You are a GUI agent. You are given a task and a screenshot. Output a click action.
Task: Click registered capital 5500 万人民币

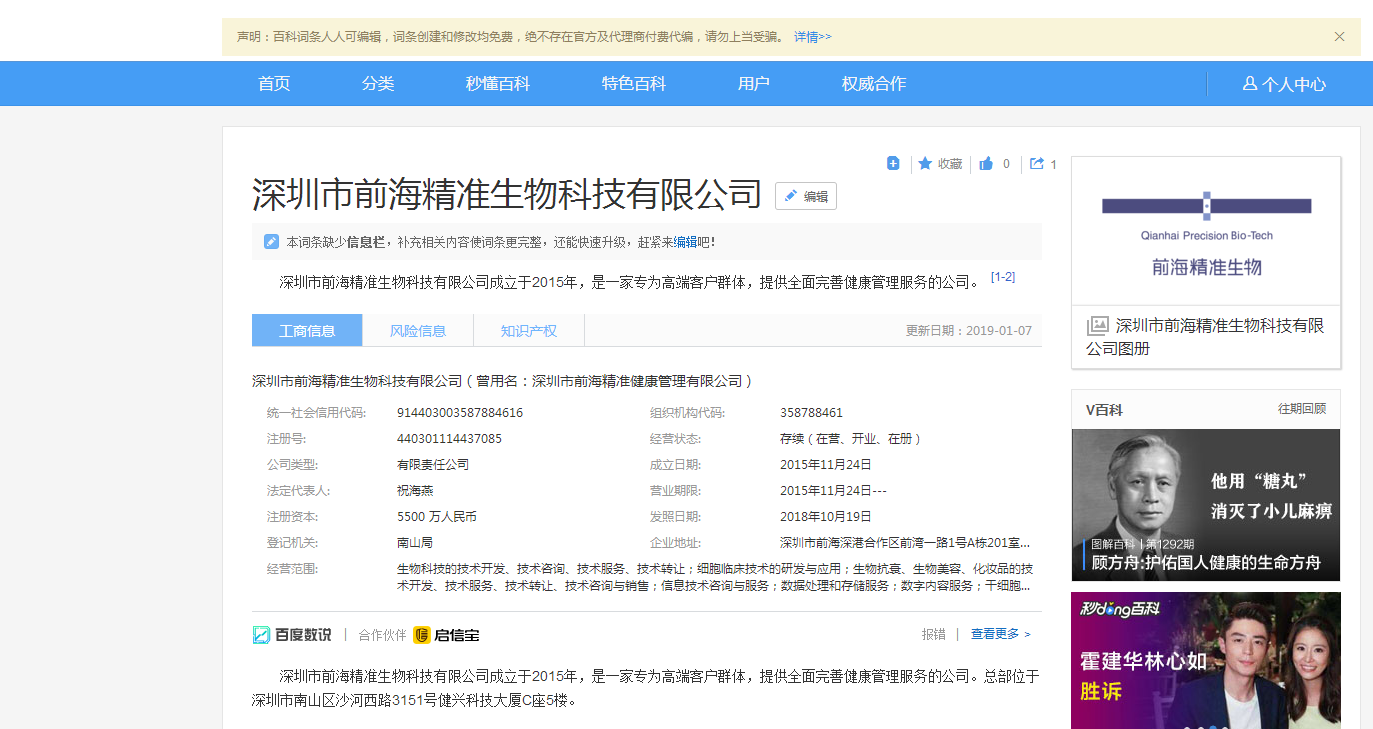(x=437, y=517)
